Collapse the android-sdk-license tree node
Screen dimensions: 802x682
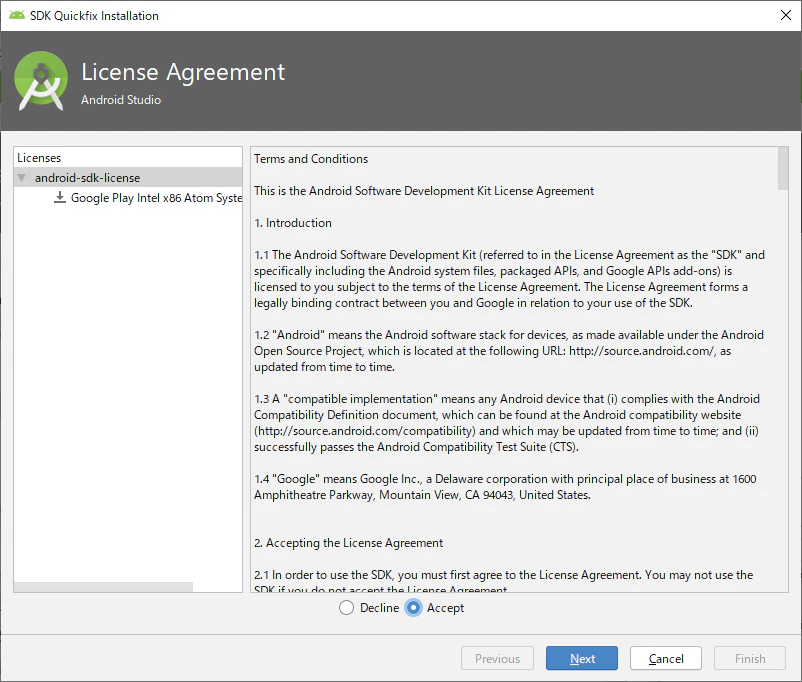coord(21,178)
